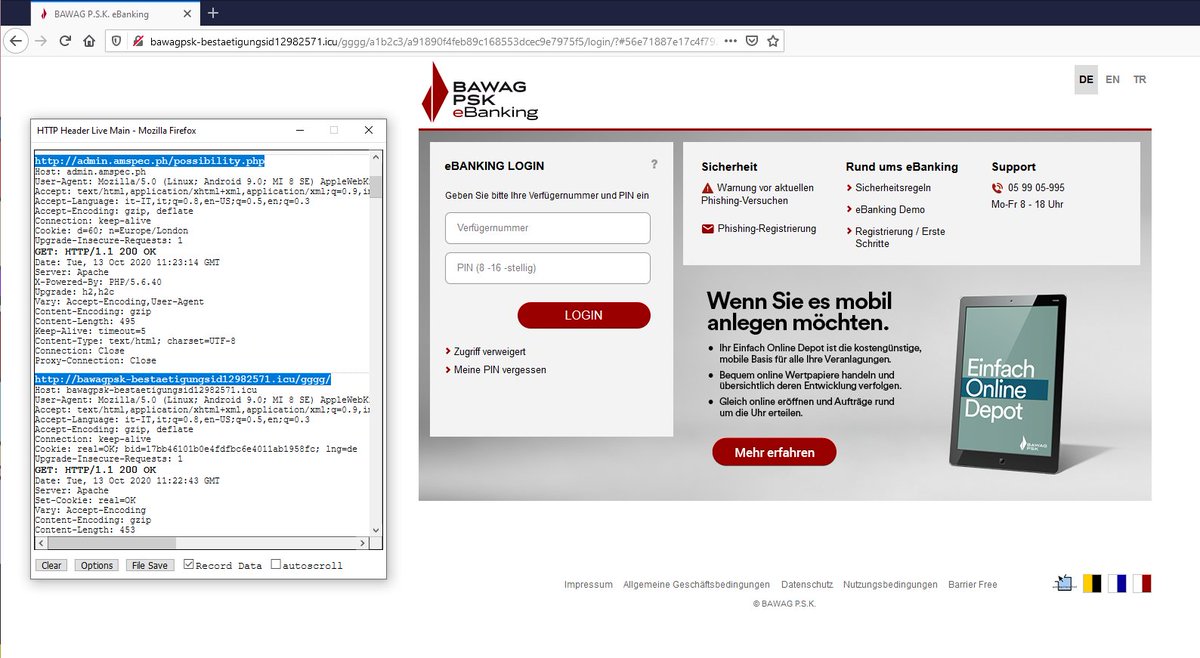The image size is (1200, 658).
Task: Open Barrier Free footer link
Action: pyautogui.click(x=973, y=585)
